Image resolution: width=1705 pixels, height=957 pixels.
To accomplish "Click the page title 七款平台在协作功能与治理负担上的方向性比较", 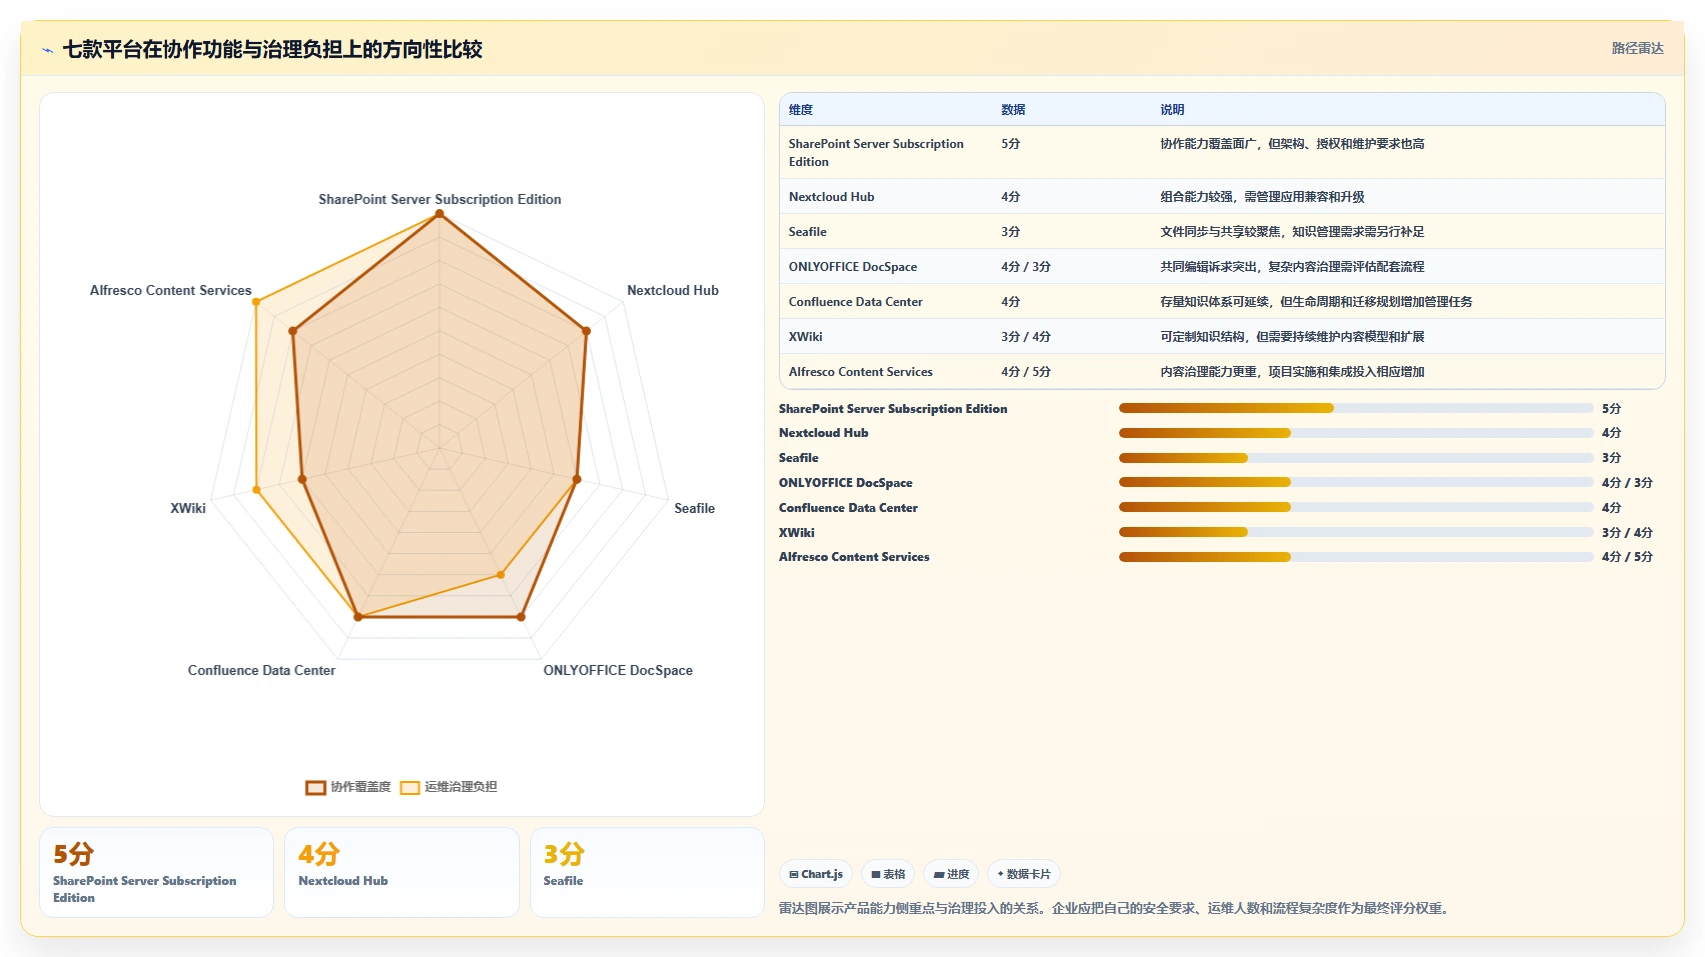I will [x=273, y=50].
